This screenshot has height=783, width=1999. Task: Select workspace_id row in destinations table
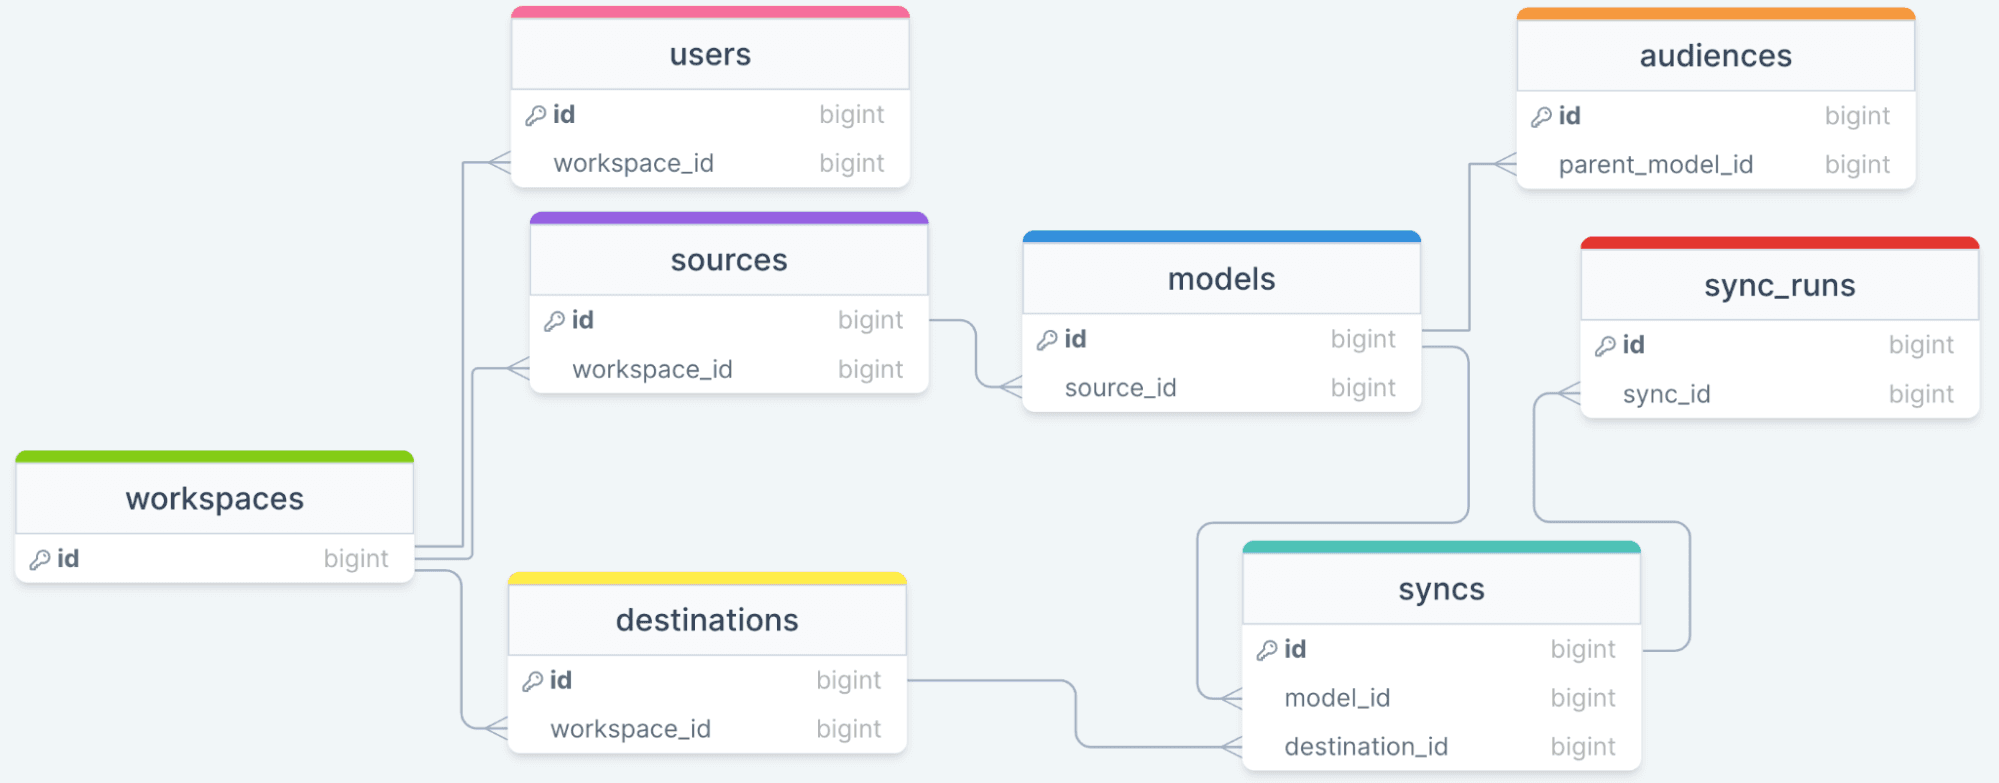tap(630, 729)
